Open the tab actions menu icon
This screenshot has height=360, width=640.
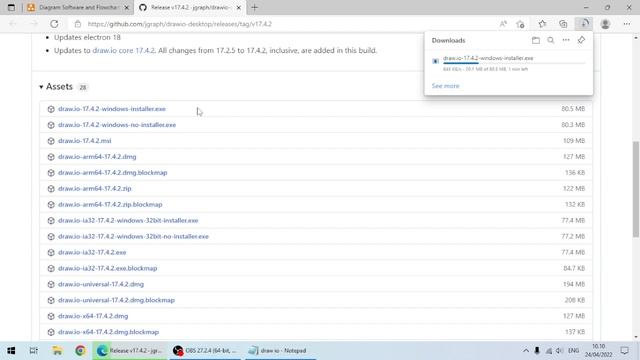click(11, 7)
